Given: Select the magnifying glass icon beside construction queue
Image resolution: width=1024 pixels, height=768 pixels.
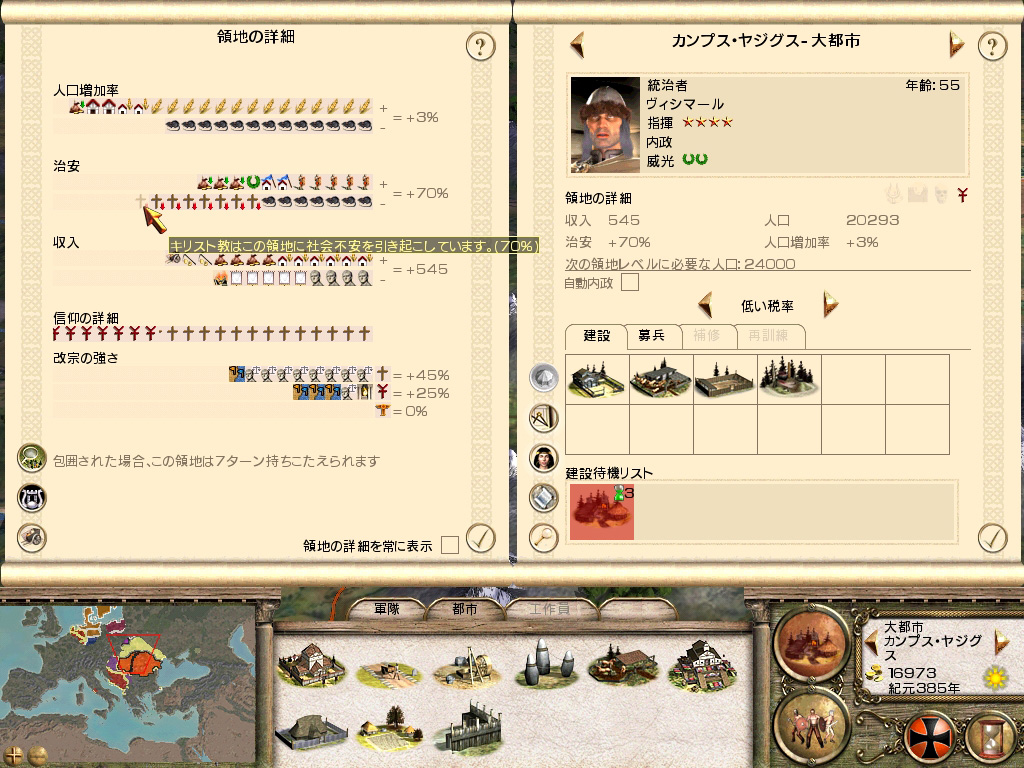Looking at the screenshot, I should 543,538.
